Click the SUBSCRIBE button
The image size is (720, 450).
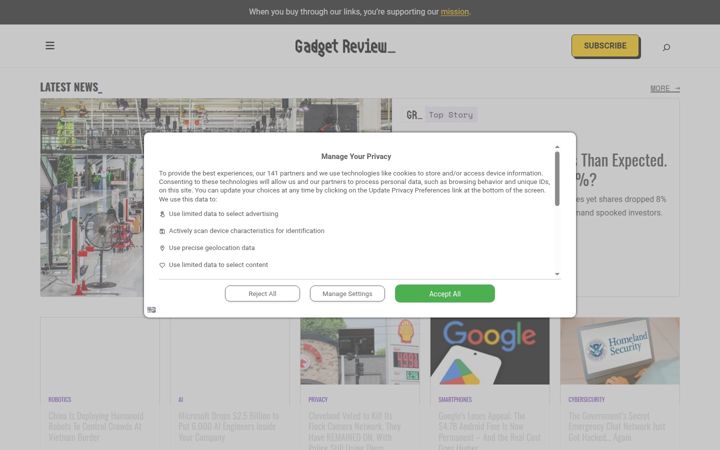click(605, 45)
